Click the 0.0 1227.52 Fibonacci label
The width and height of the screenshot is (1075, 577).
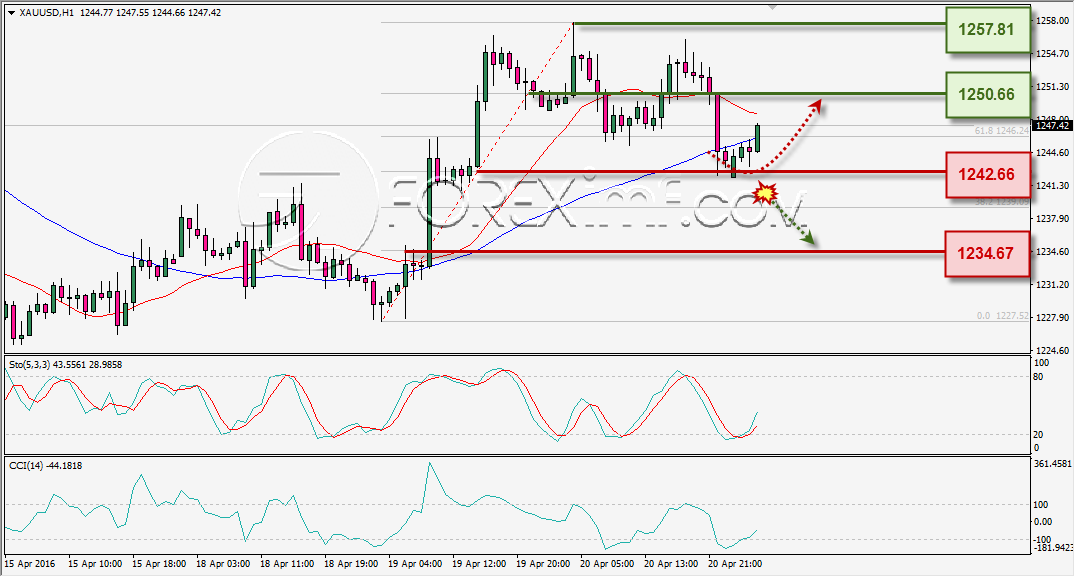[x=1003, y=316]
